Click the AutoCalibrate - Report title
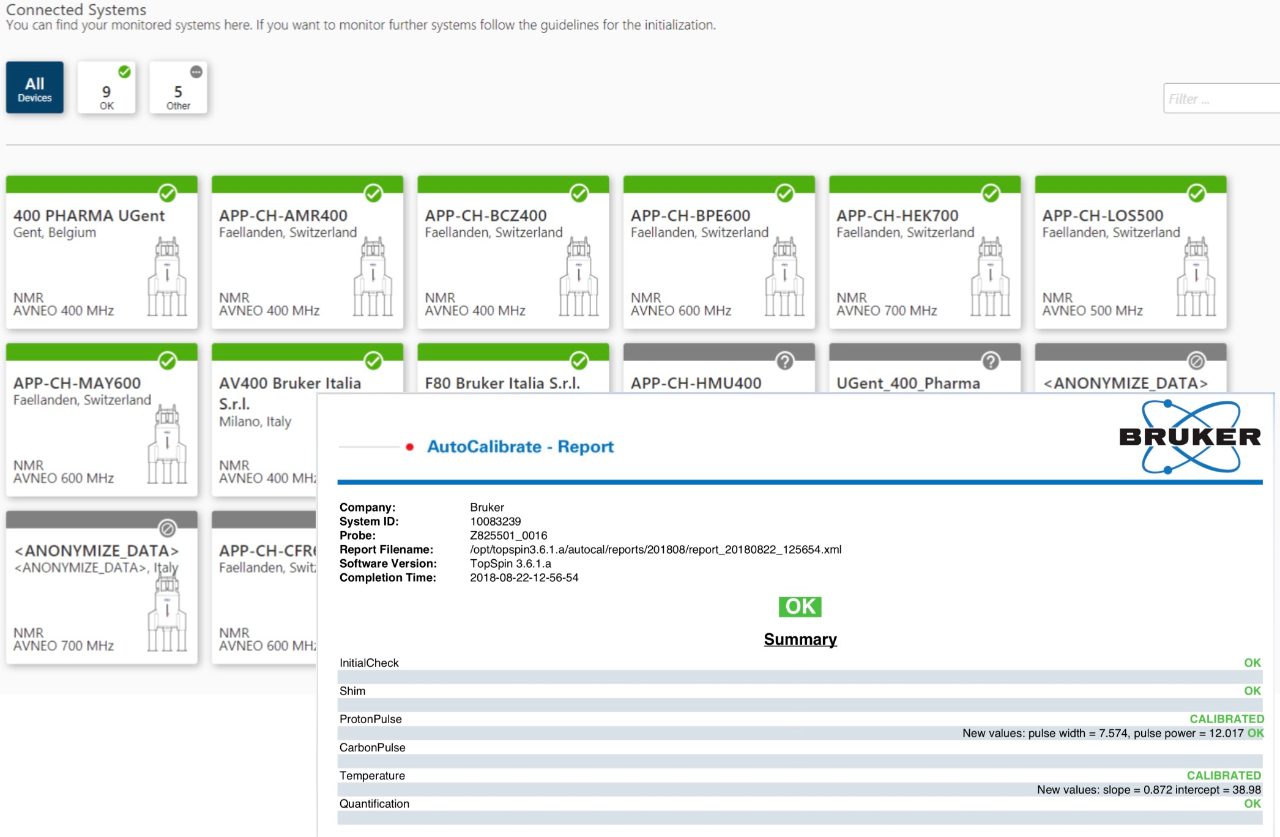The height and width of the screenshot is (837, 1280). 520,447
